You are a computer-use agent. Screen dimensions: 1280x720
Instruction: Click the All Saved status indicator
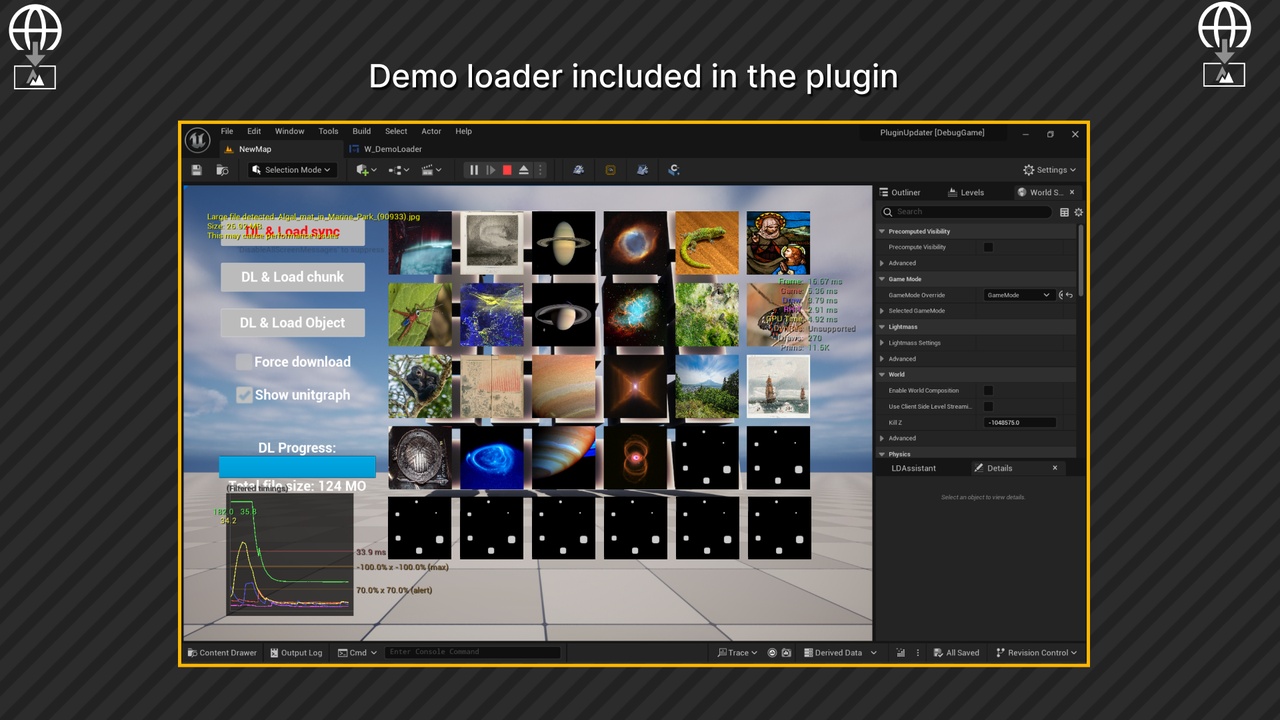click(x=956, y=653)
